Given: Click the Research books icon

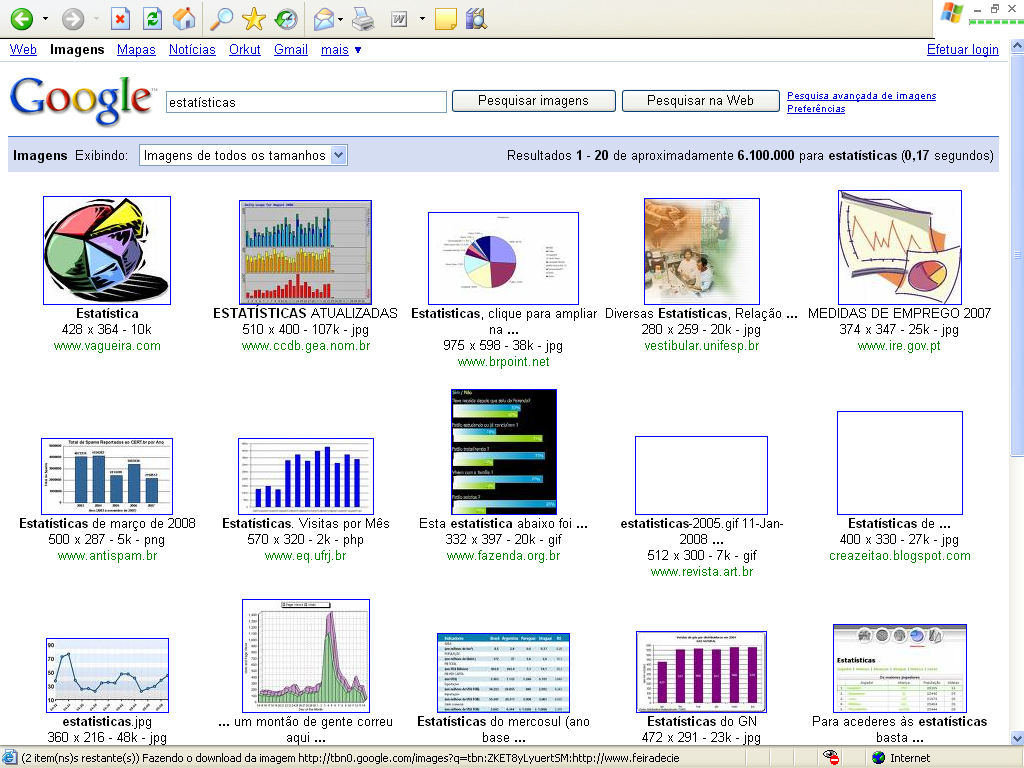Looking at the screenshot, I should click(x=476, y=18).
